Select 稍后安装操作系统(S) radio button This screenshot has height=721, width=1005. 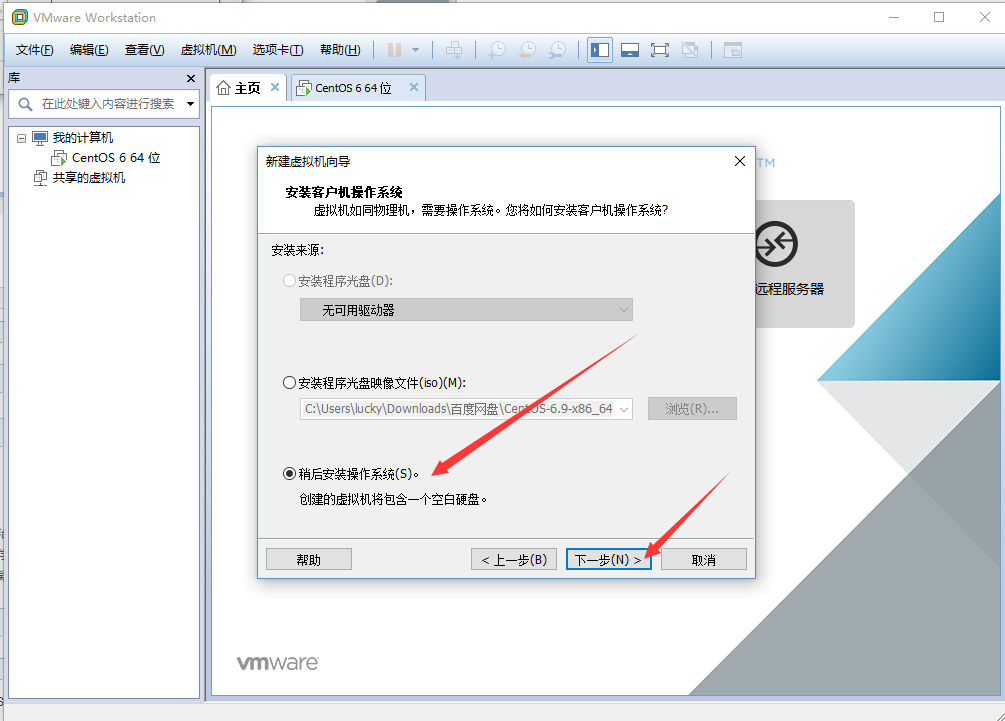289,474
